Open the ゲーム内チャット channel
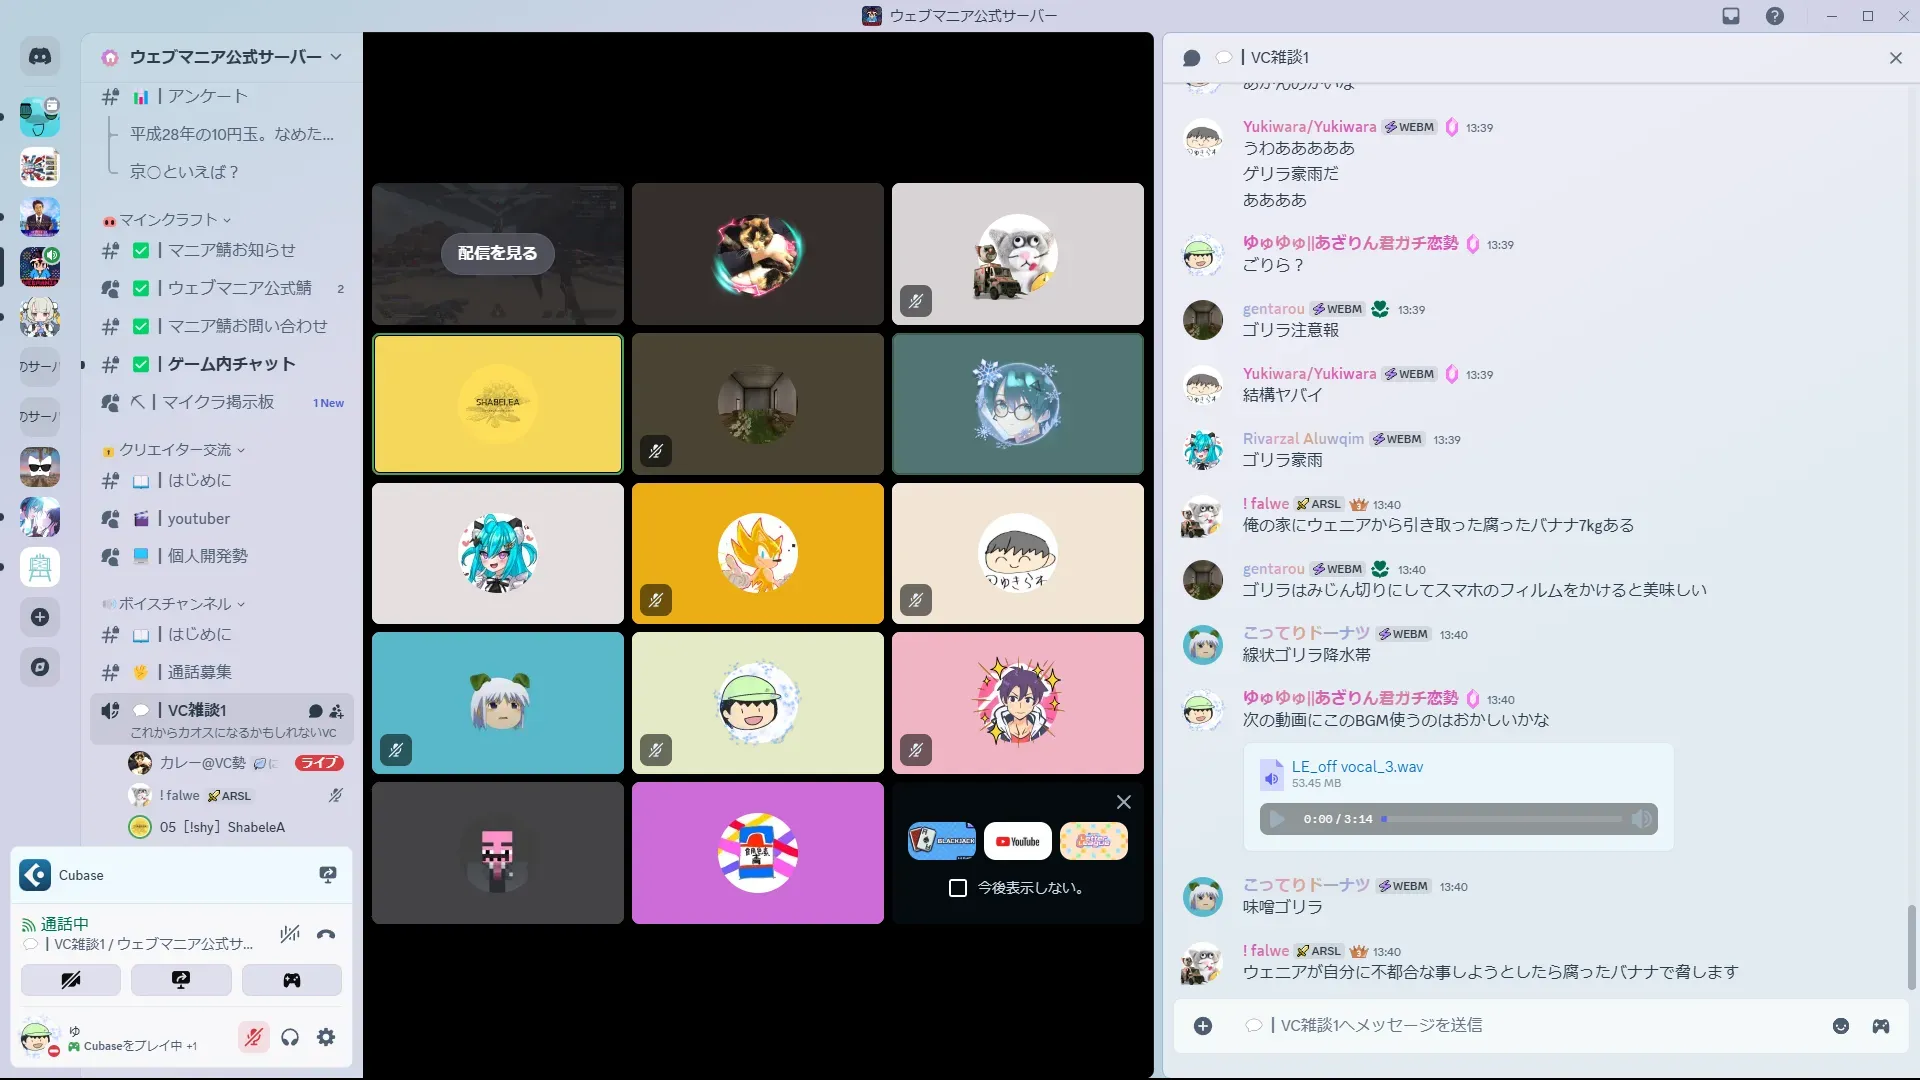Image resolution: width=1920 pixels, height=1080 pixels. click(x=231, y=364)
